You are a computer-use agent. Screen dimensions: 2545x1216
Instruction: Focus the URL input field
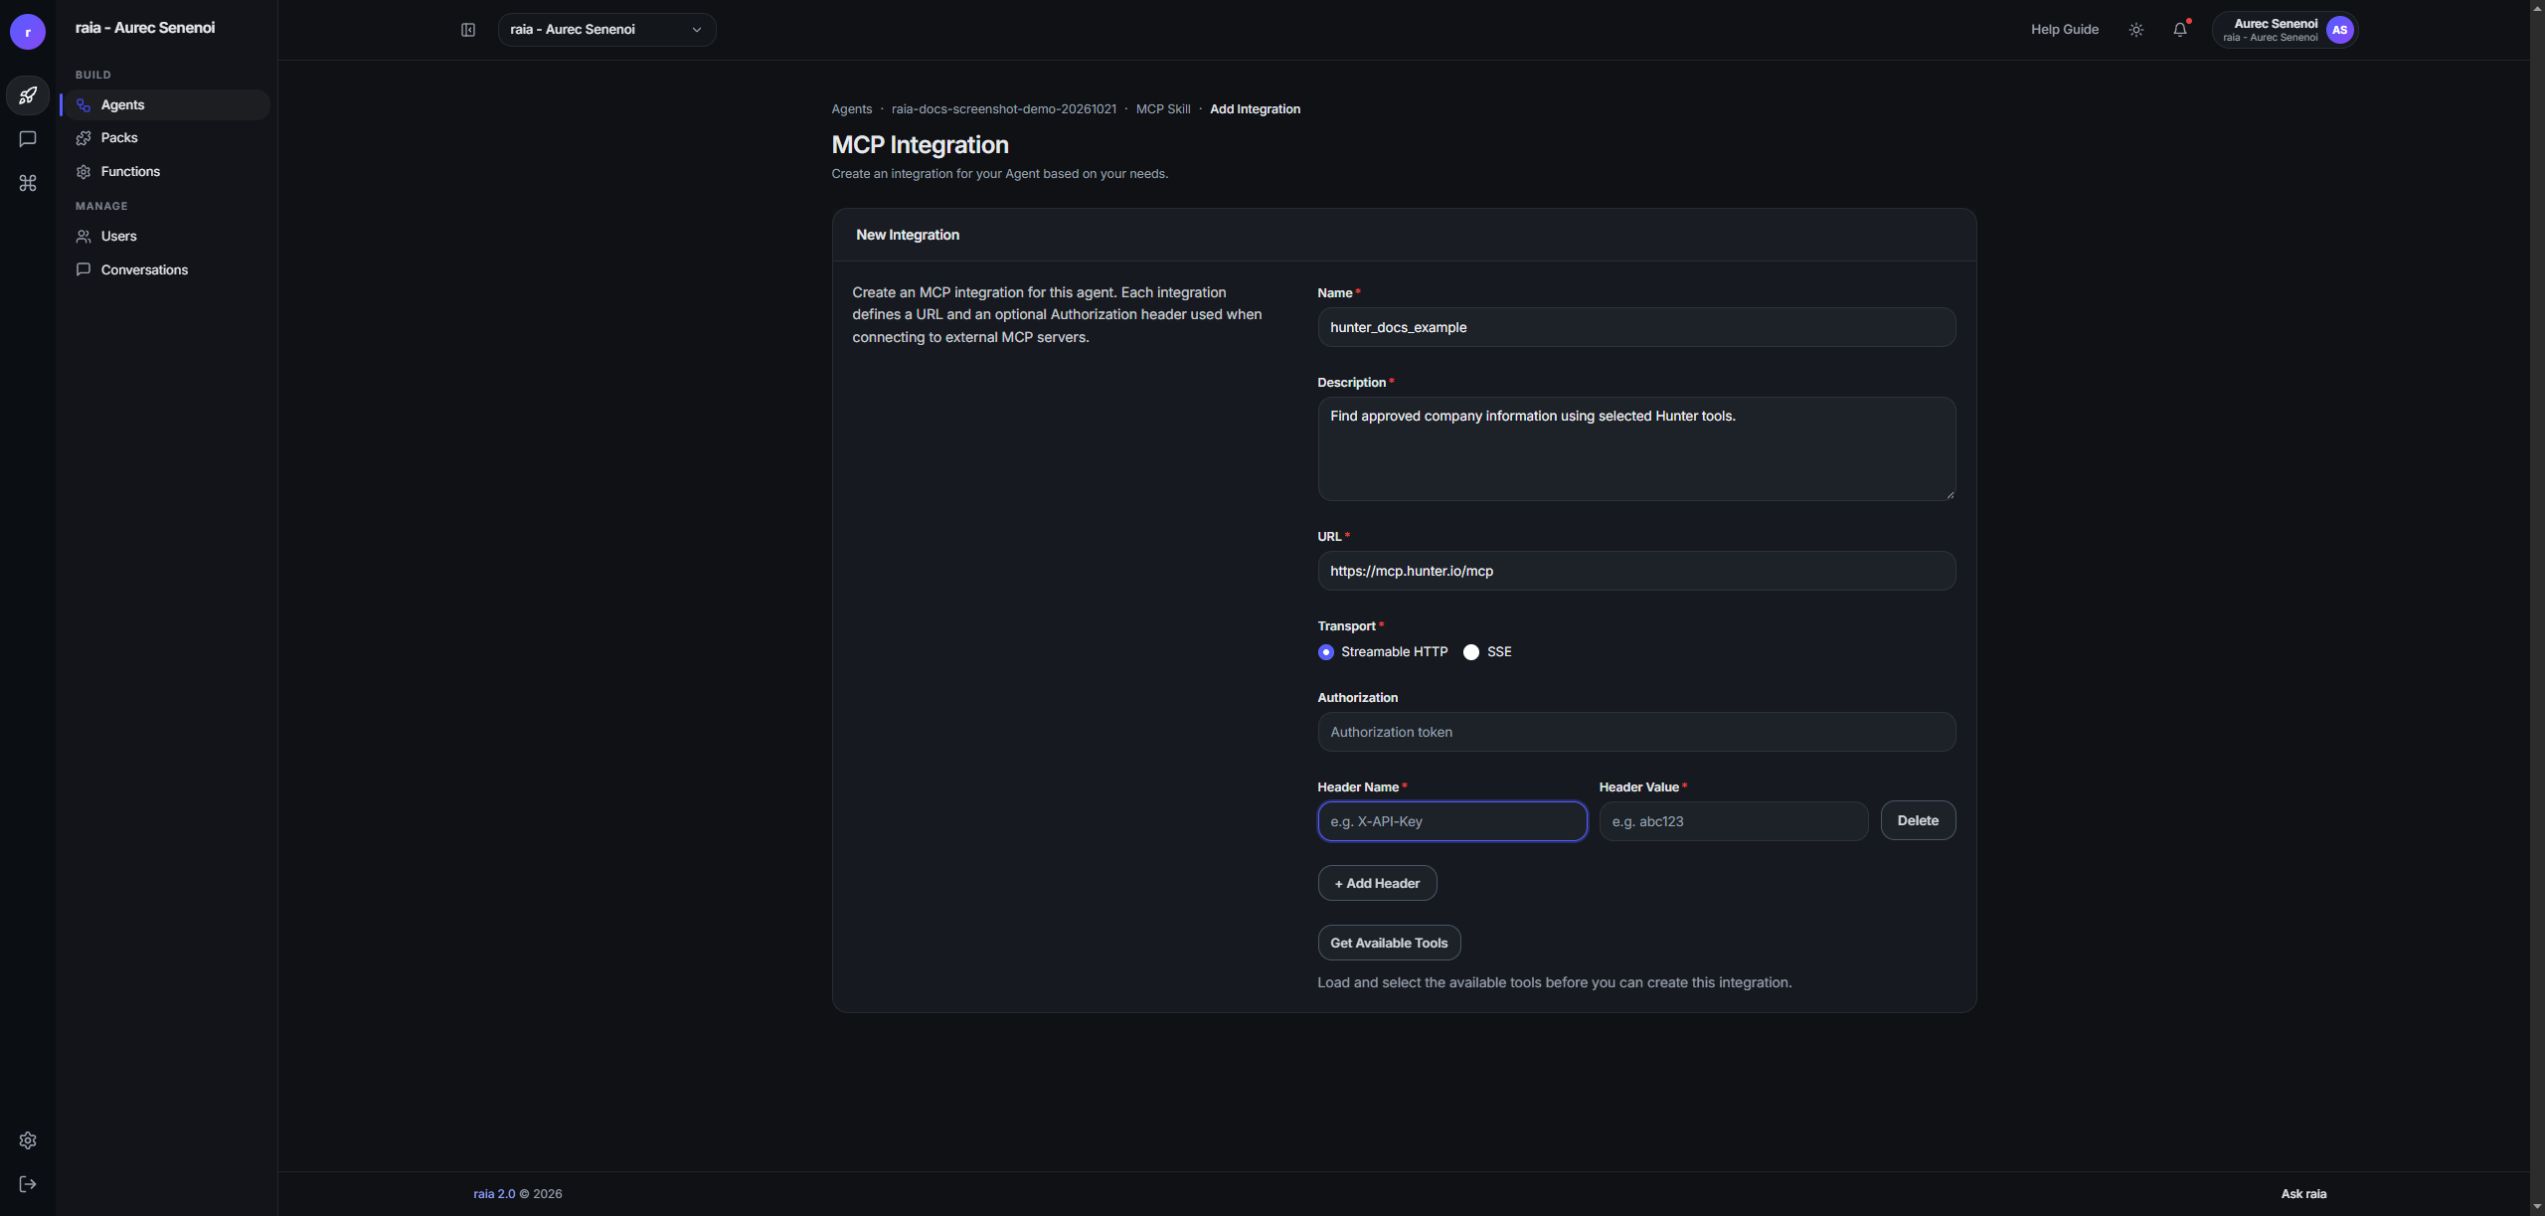pos(1636,571)
